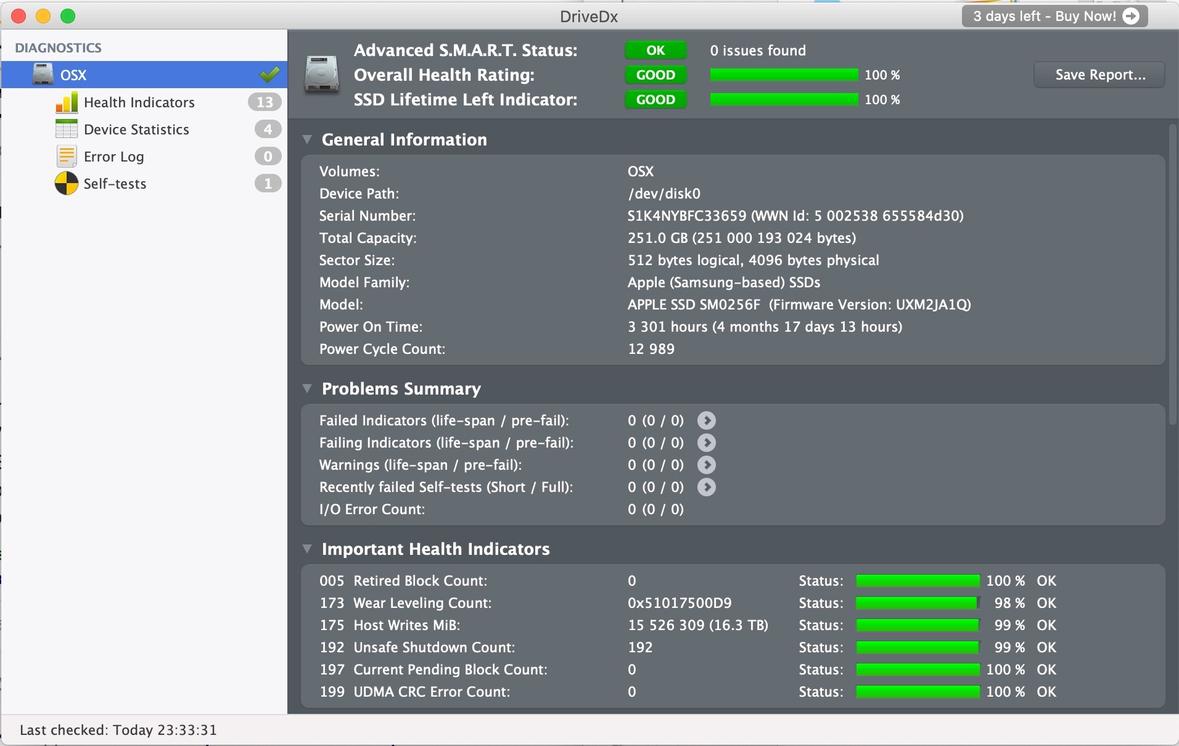Click the Self-tests crash-test icon
Screen dimensions: 1179x746
[x=66, y=183]
